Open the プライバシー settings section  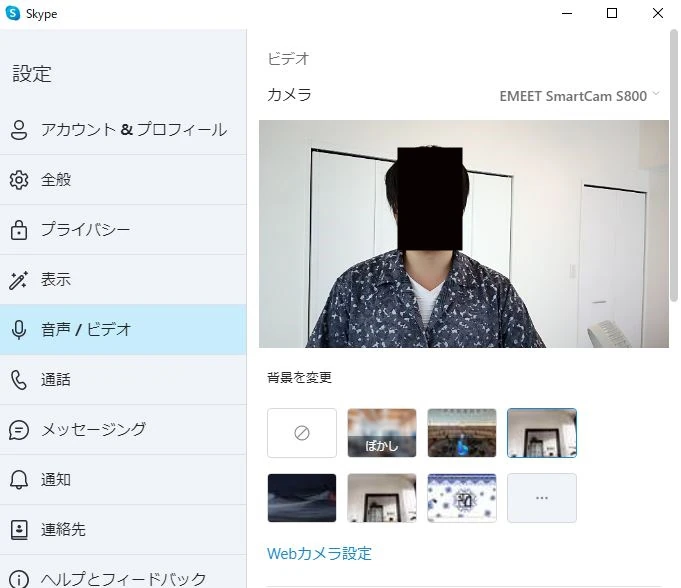point(85,230)
